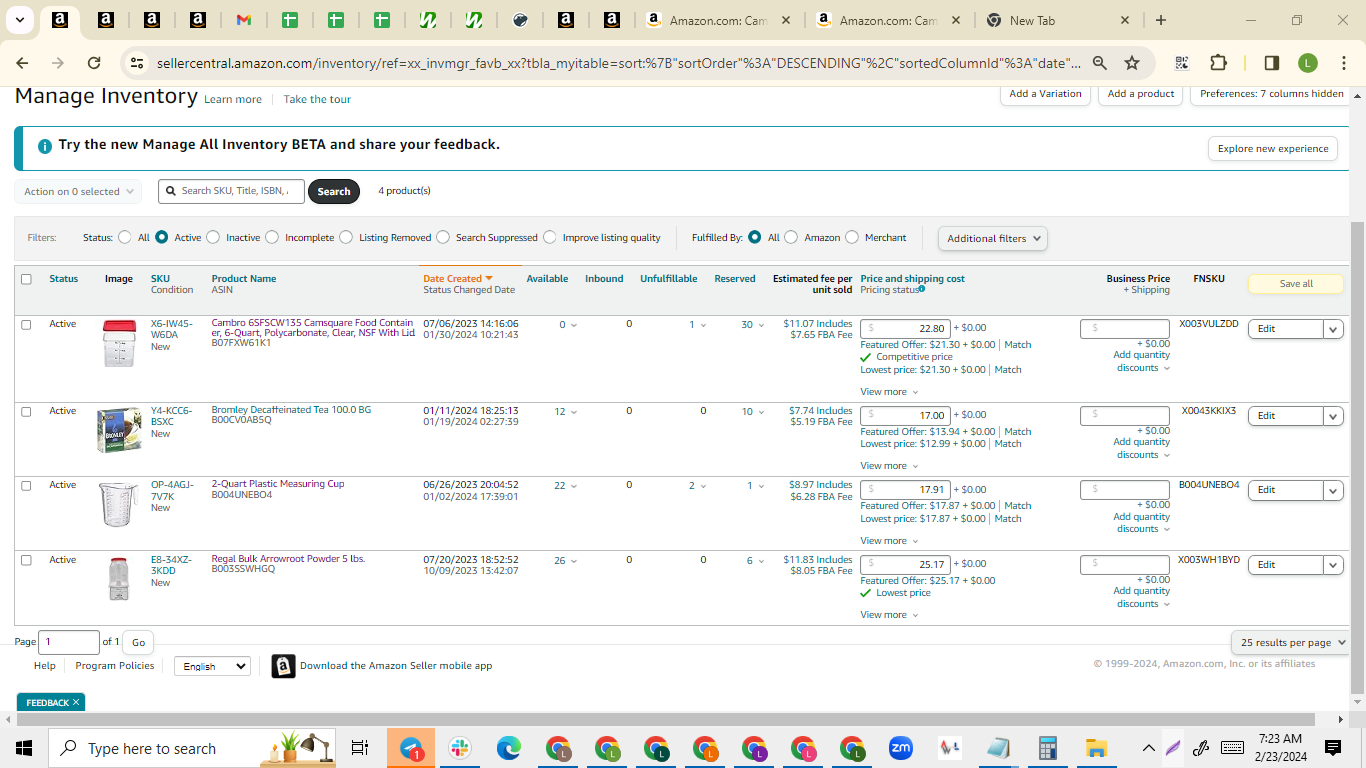The width and height of the screenshot is (1366, 768).
Task: Select Improve listing quality filter
Action: click(550, 238)
